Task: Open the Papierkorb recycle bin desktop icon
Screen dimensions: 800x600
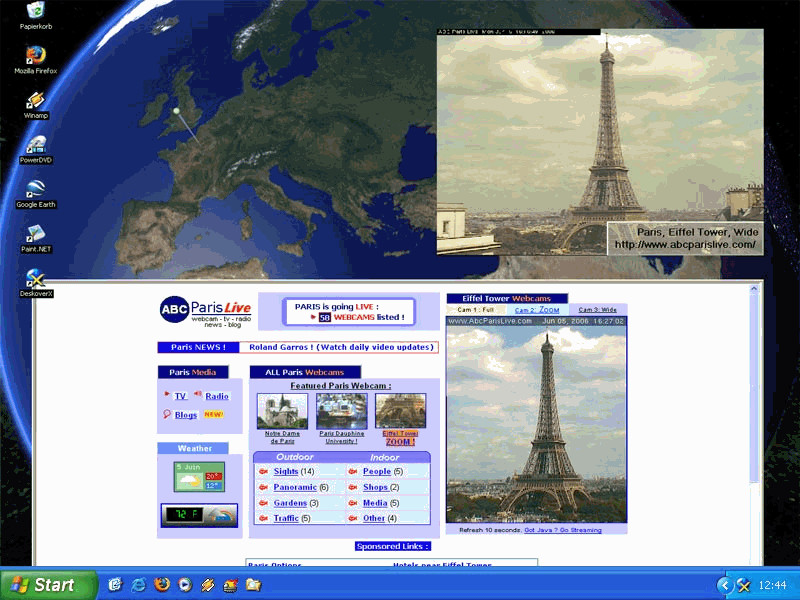Action: coord(36,15)
